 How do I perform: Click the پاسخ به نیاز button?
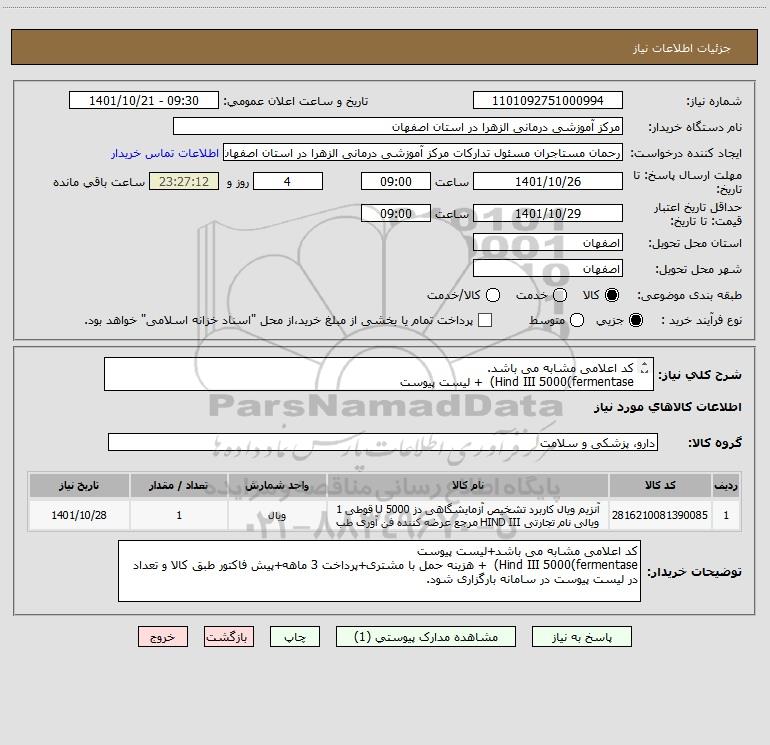pyautogui.click(x=581, y=637)
